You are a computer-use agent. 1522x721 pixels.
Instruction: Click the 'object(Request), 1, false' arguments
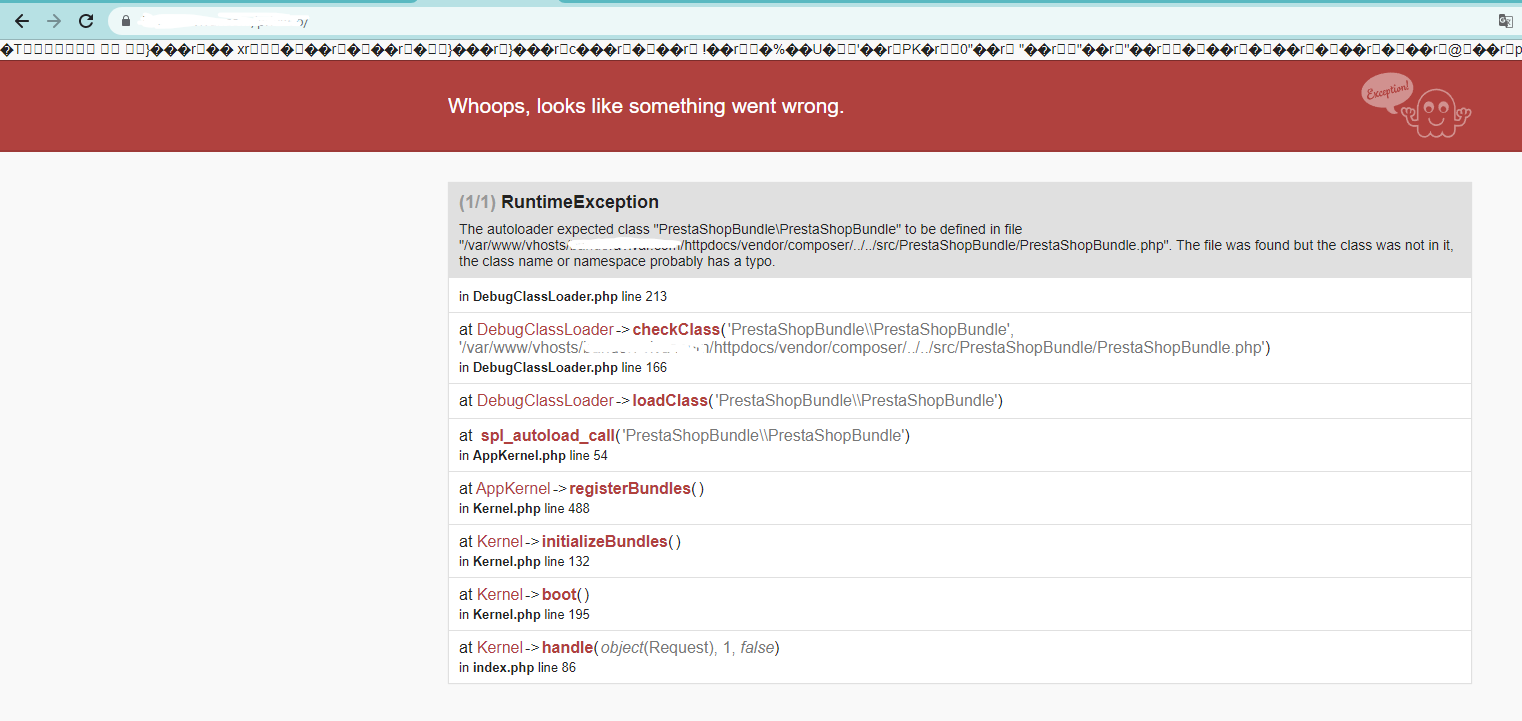coord(687,647)
